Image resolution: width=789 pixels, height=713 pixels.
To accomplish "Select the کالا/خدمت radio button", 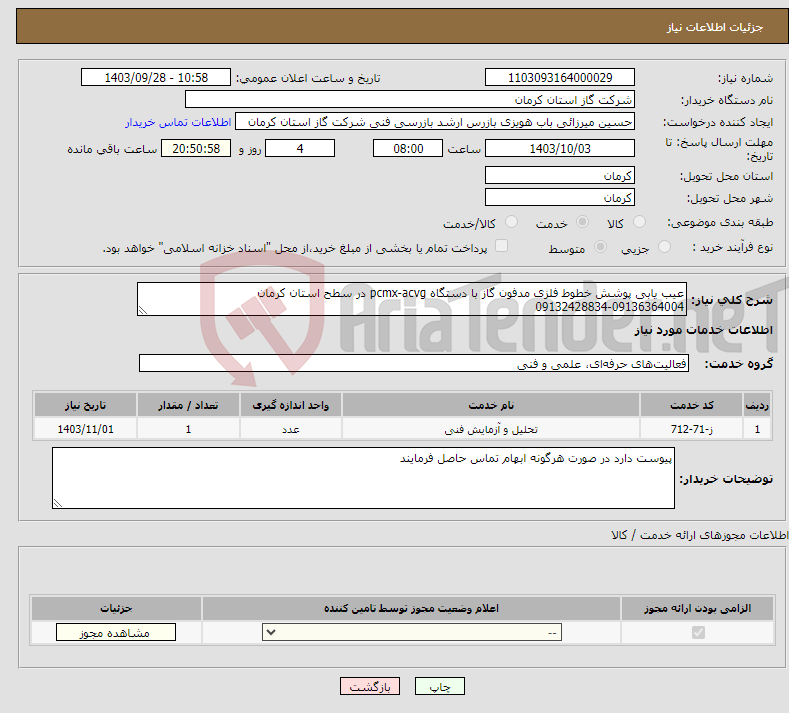I will click(511, 222).
